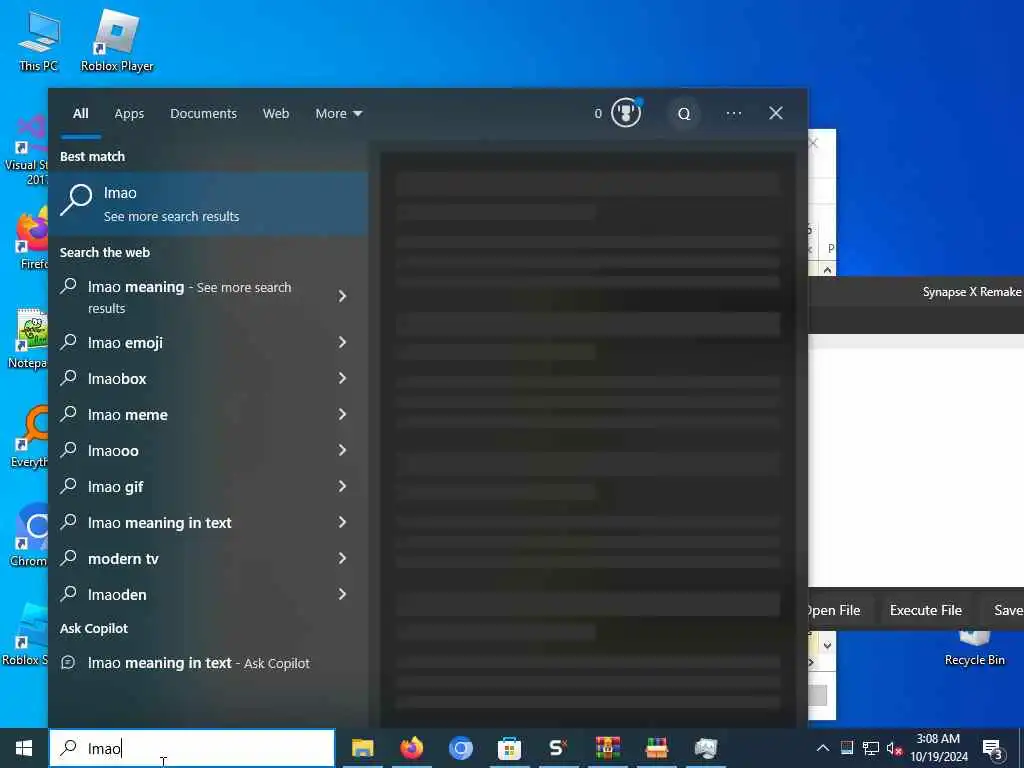The width and height of the screenshot is (1024, 768).
Task: Expand arrow beside lmao gif
Action: tap(342, 486)
